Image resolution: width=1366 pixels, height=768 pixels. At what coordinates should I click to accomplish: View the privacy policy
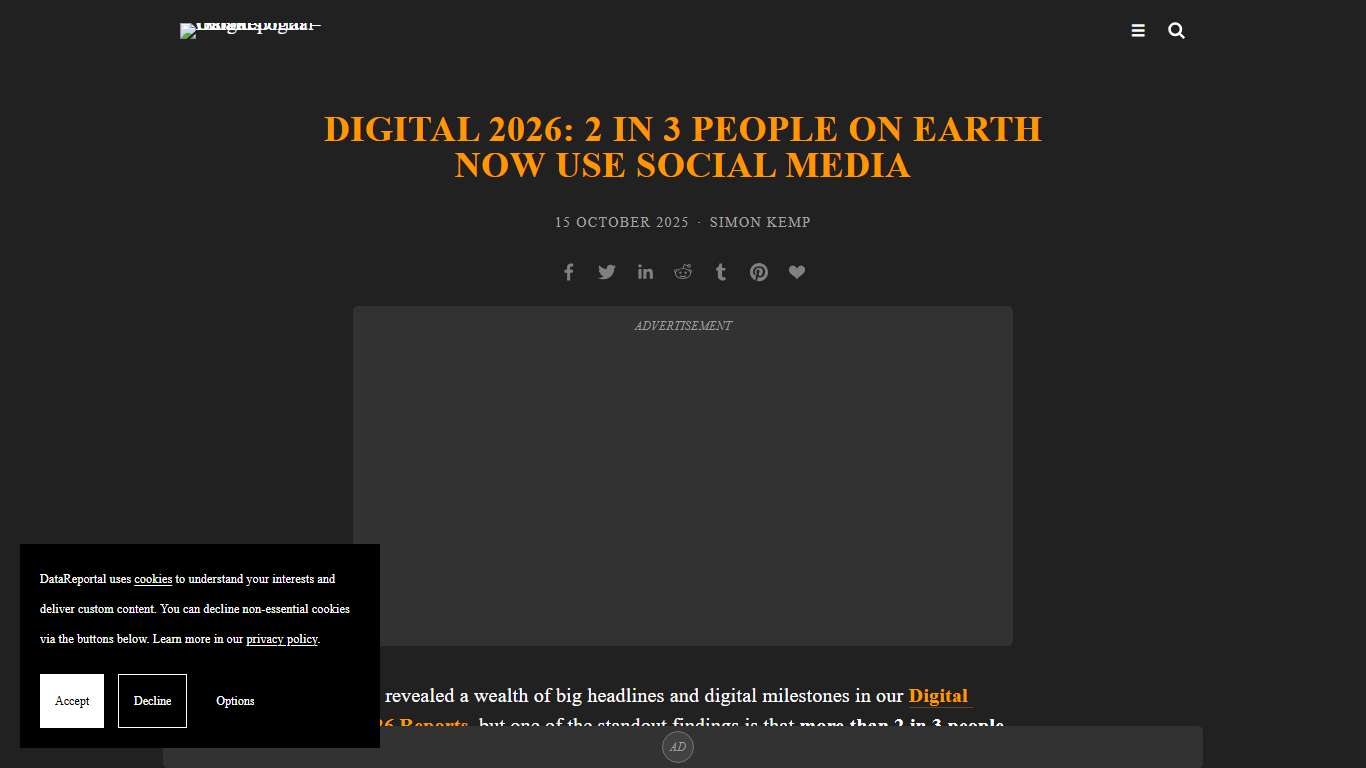[281, 639]
